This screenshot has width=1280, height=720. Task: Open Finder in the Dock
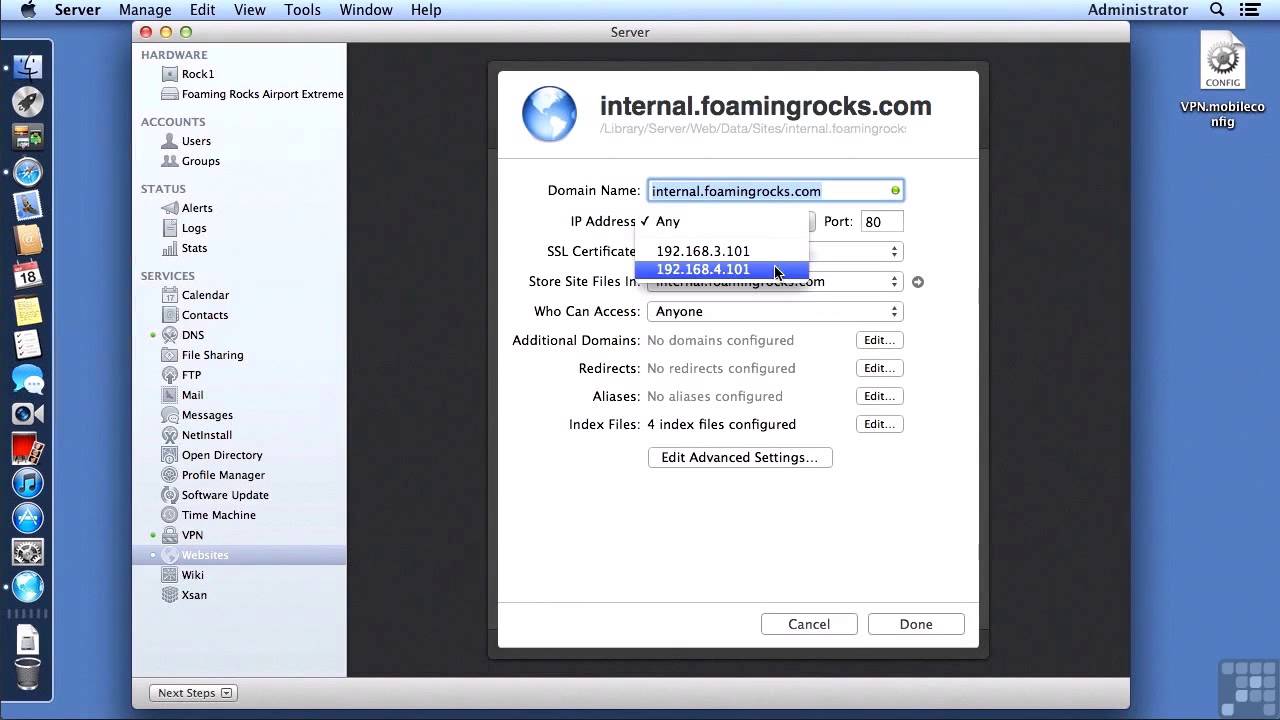(x=27, y=68)
